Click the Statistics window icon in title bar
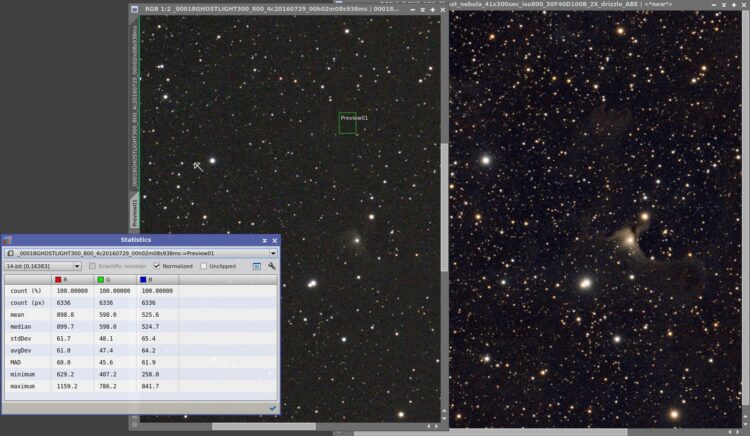 pyautogui.click(x=7, y=240)
